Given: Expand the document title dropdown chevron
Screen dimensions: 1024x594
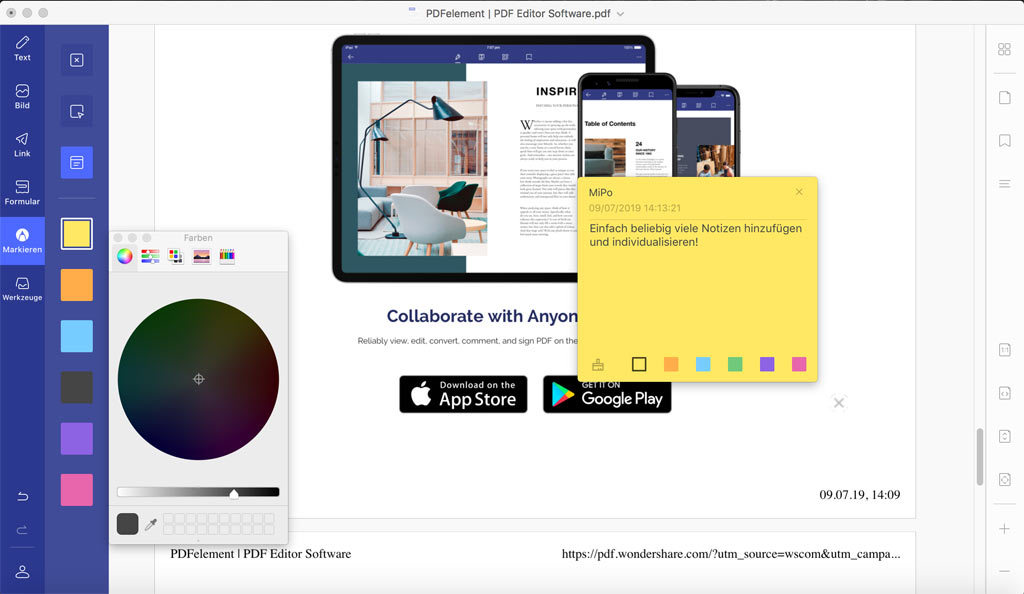Looking at the screenshot, I should point(620,14).
